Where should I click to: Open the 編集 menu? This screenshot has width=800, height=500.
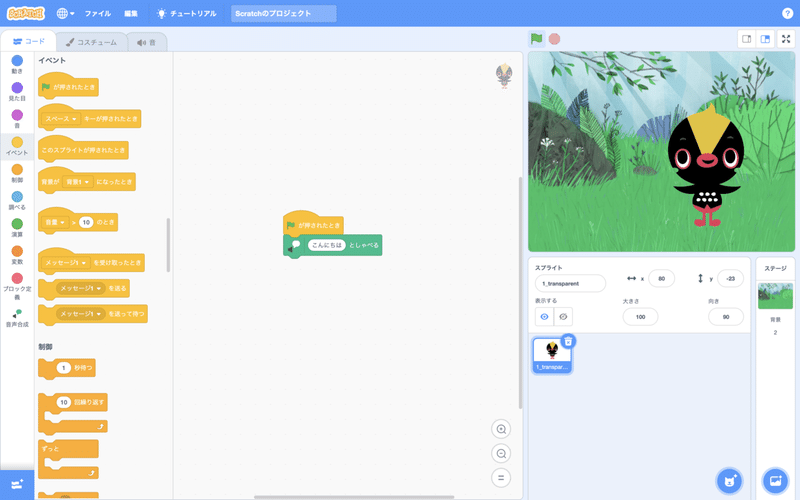(131, 13)
